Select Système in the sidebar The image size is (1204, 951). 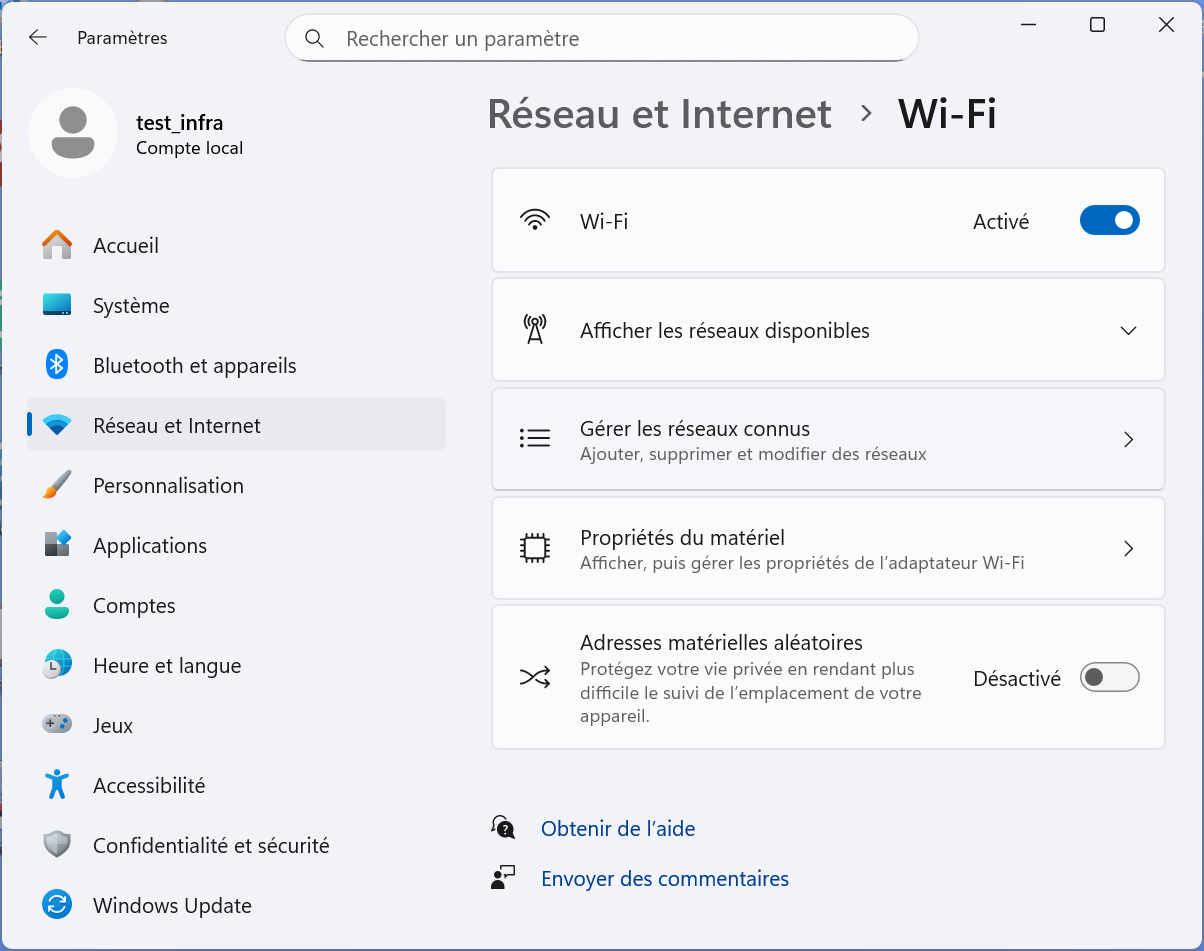pos(131,306)
